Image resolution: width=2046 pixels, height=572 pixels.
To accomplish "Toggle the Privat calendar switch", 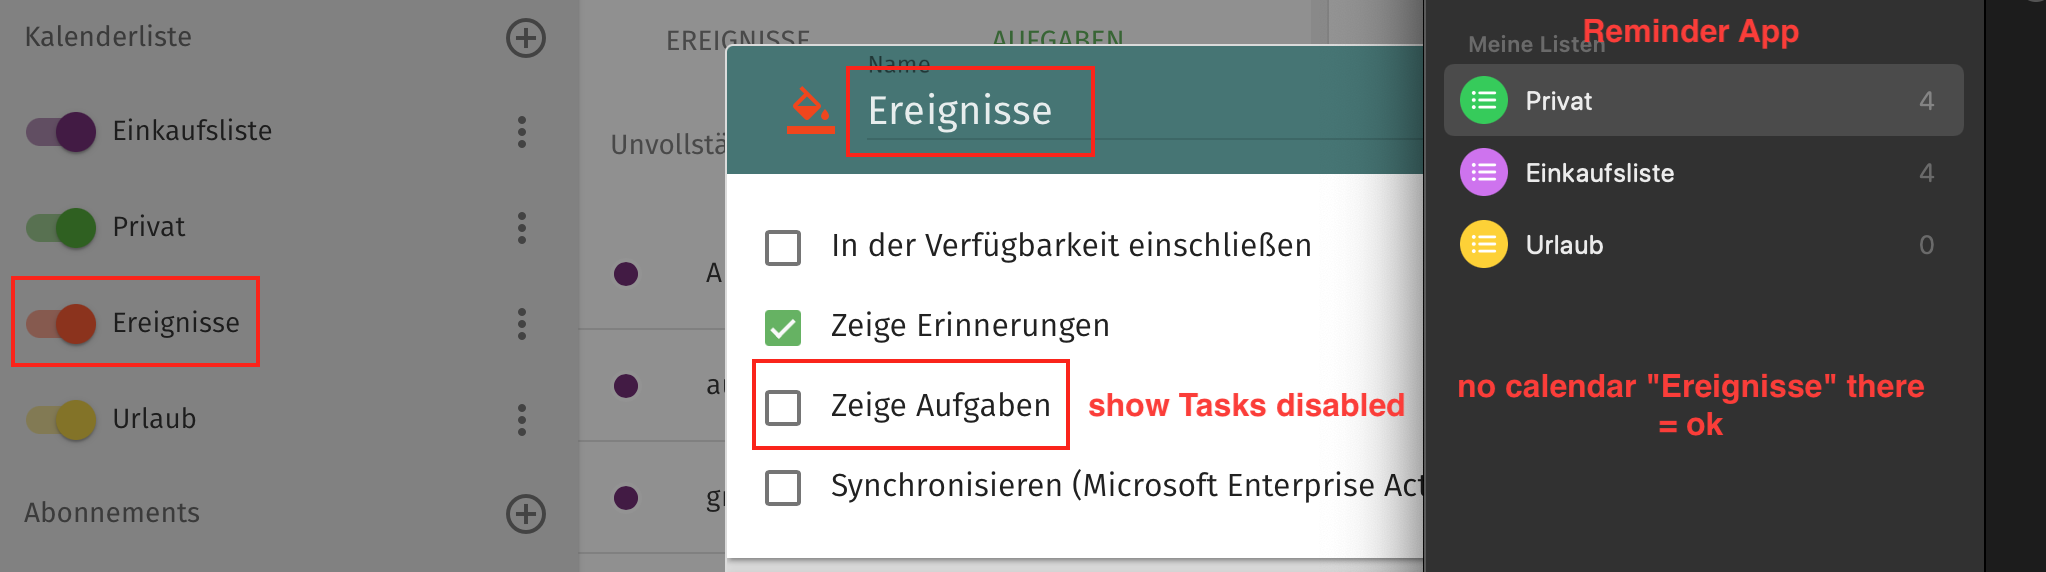I will (62, 227).
